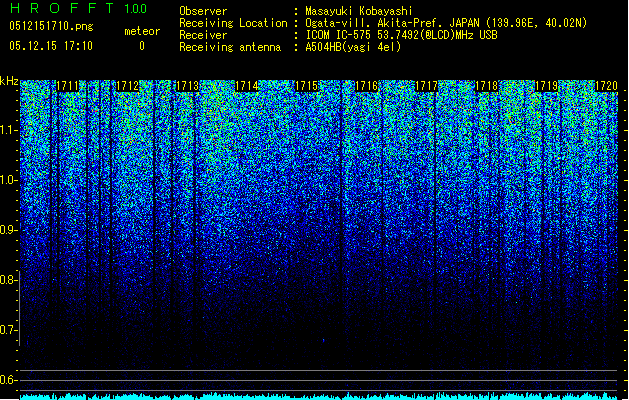Click the 0.9 frequency axis label
629x400 pixels.
(9, 230)
